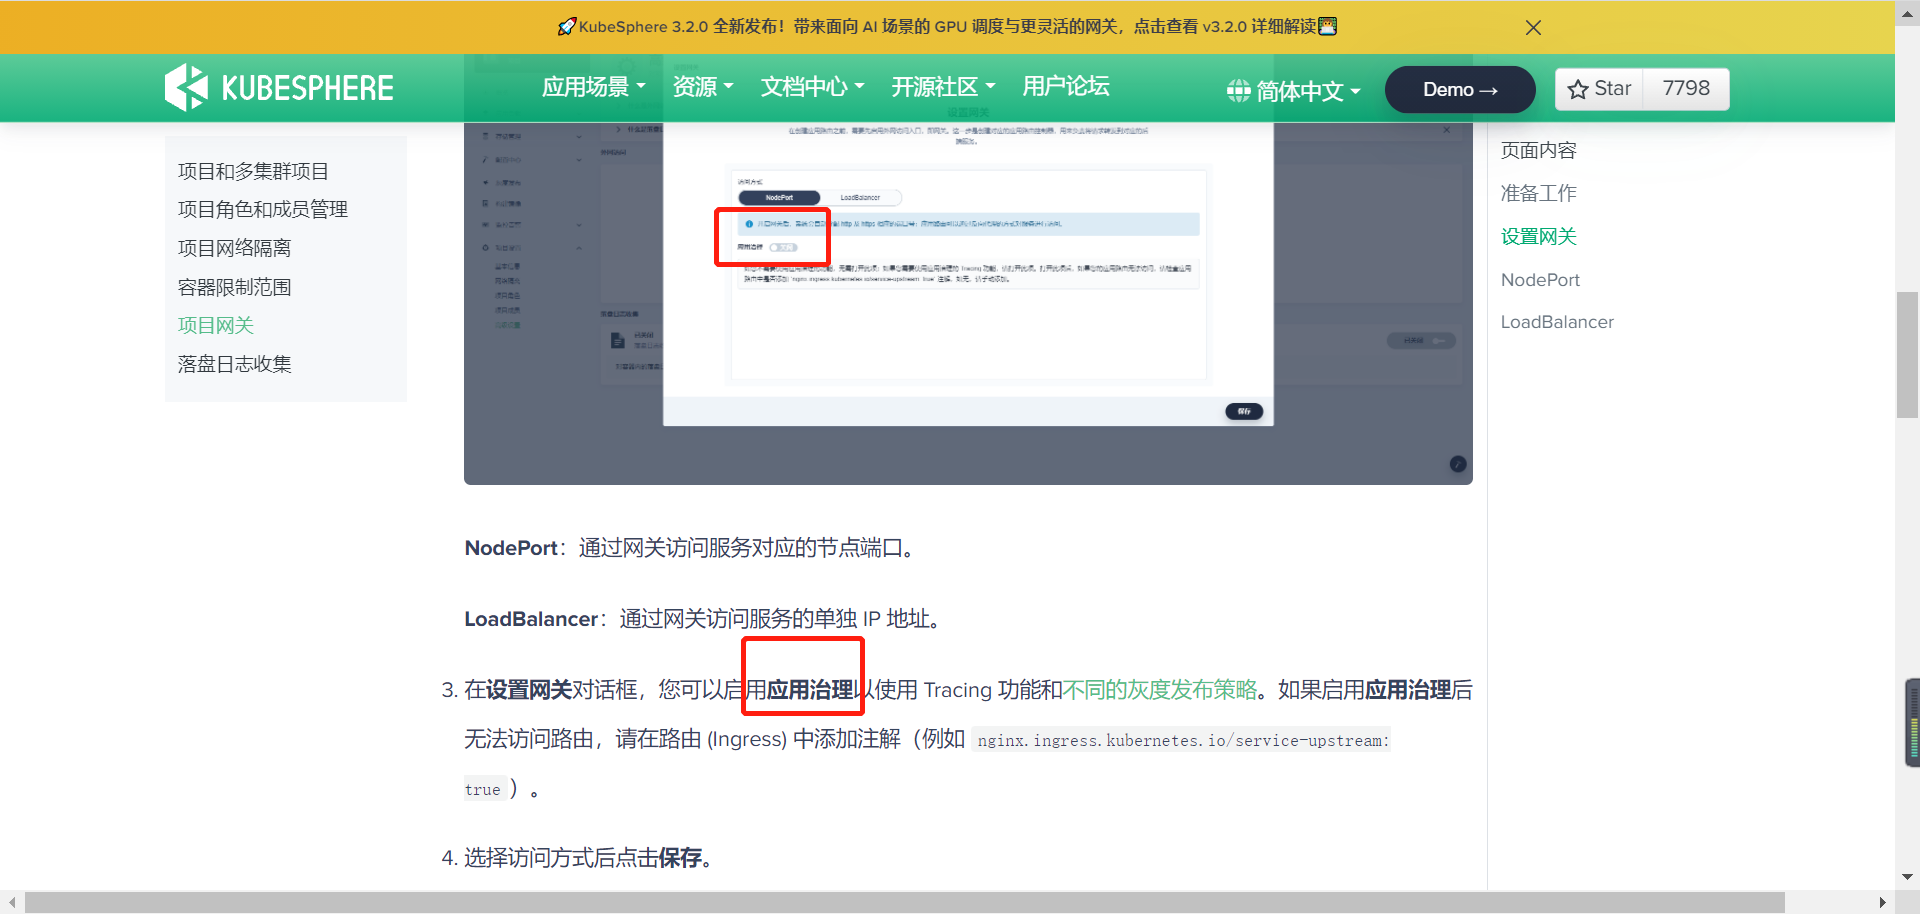This screenshot has height=914, width=1920.
Task: Click the bold 保存 text in step 4
Action: pyautogui.click(x=680, y=858)
